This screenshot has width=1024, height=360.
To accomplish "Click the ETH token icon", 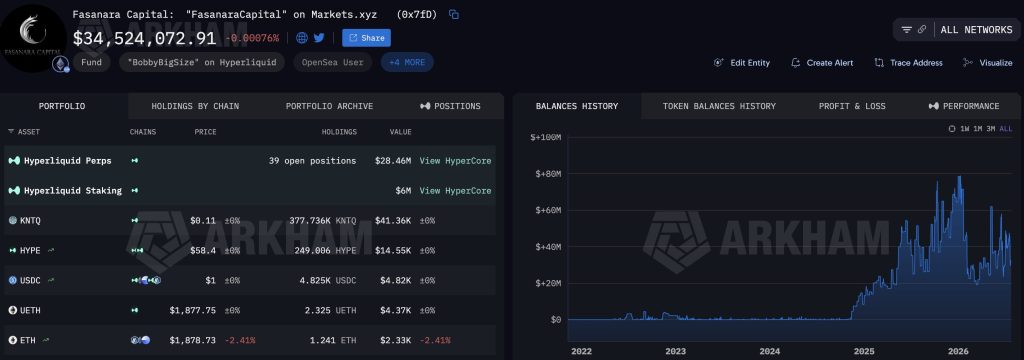I will (x=12, y=340).
